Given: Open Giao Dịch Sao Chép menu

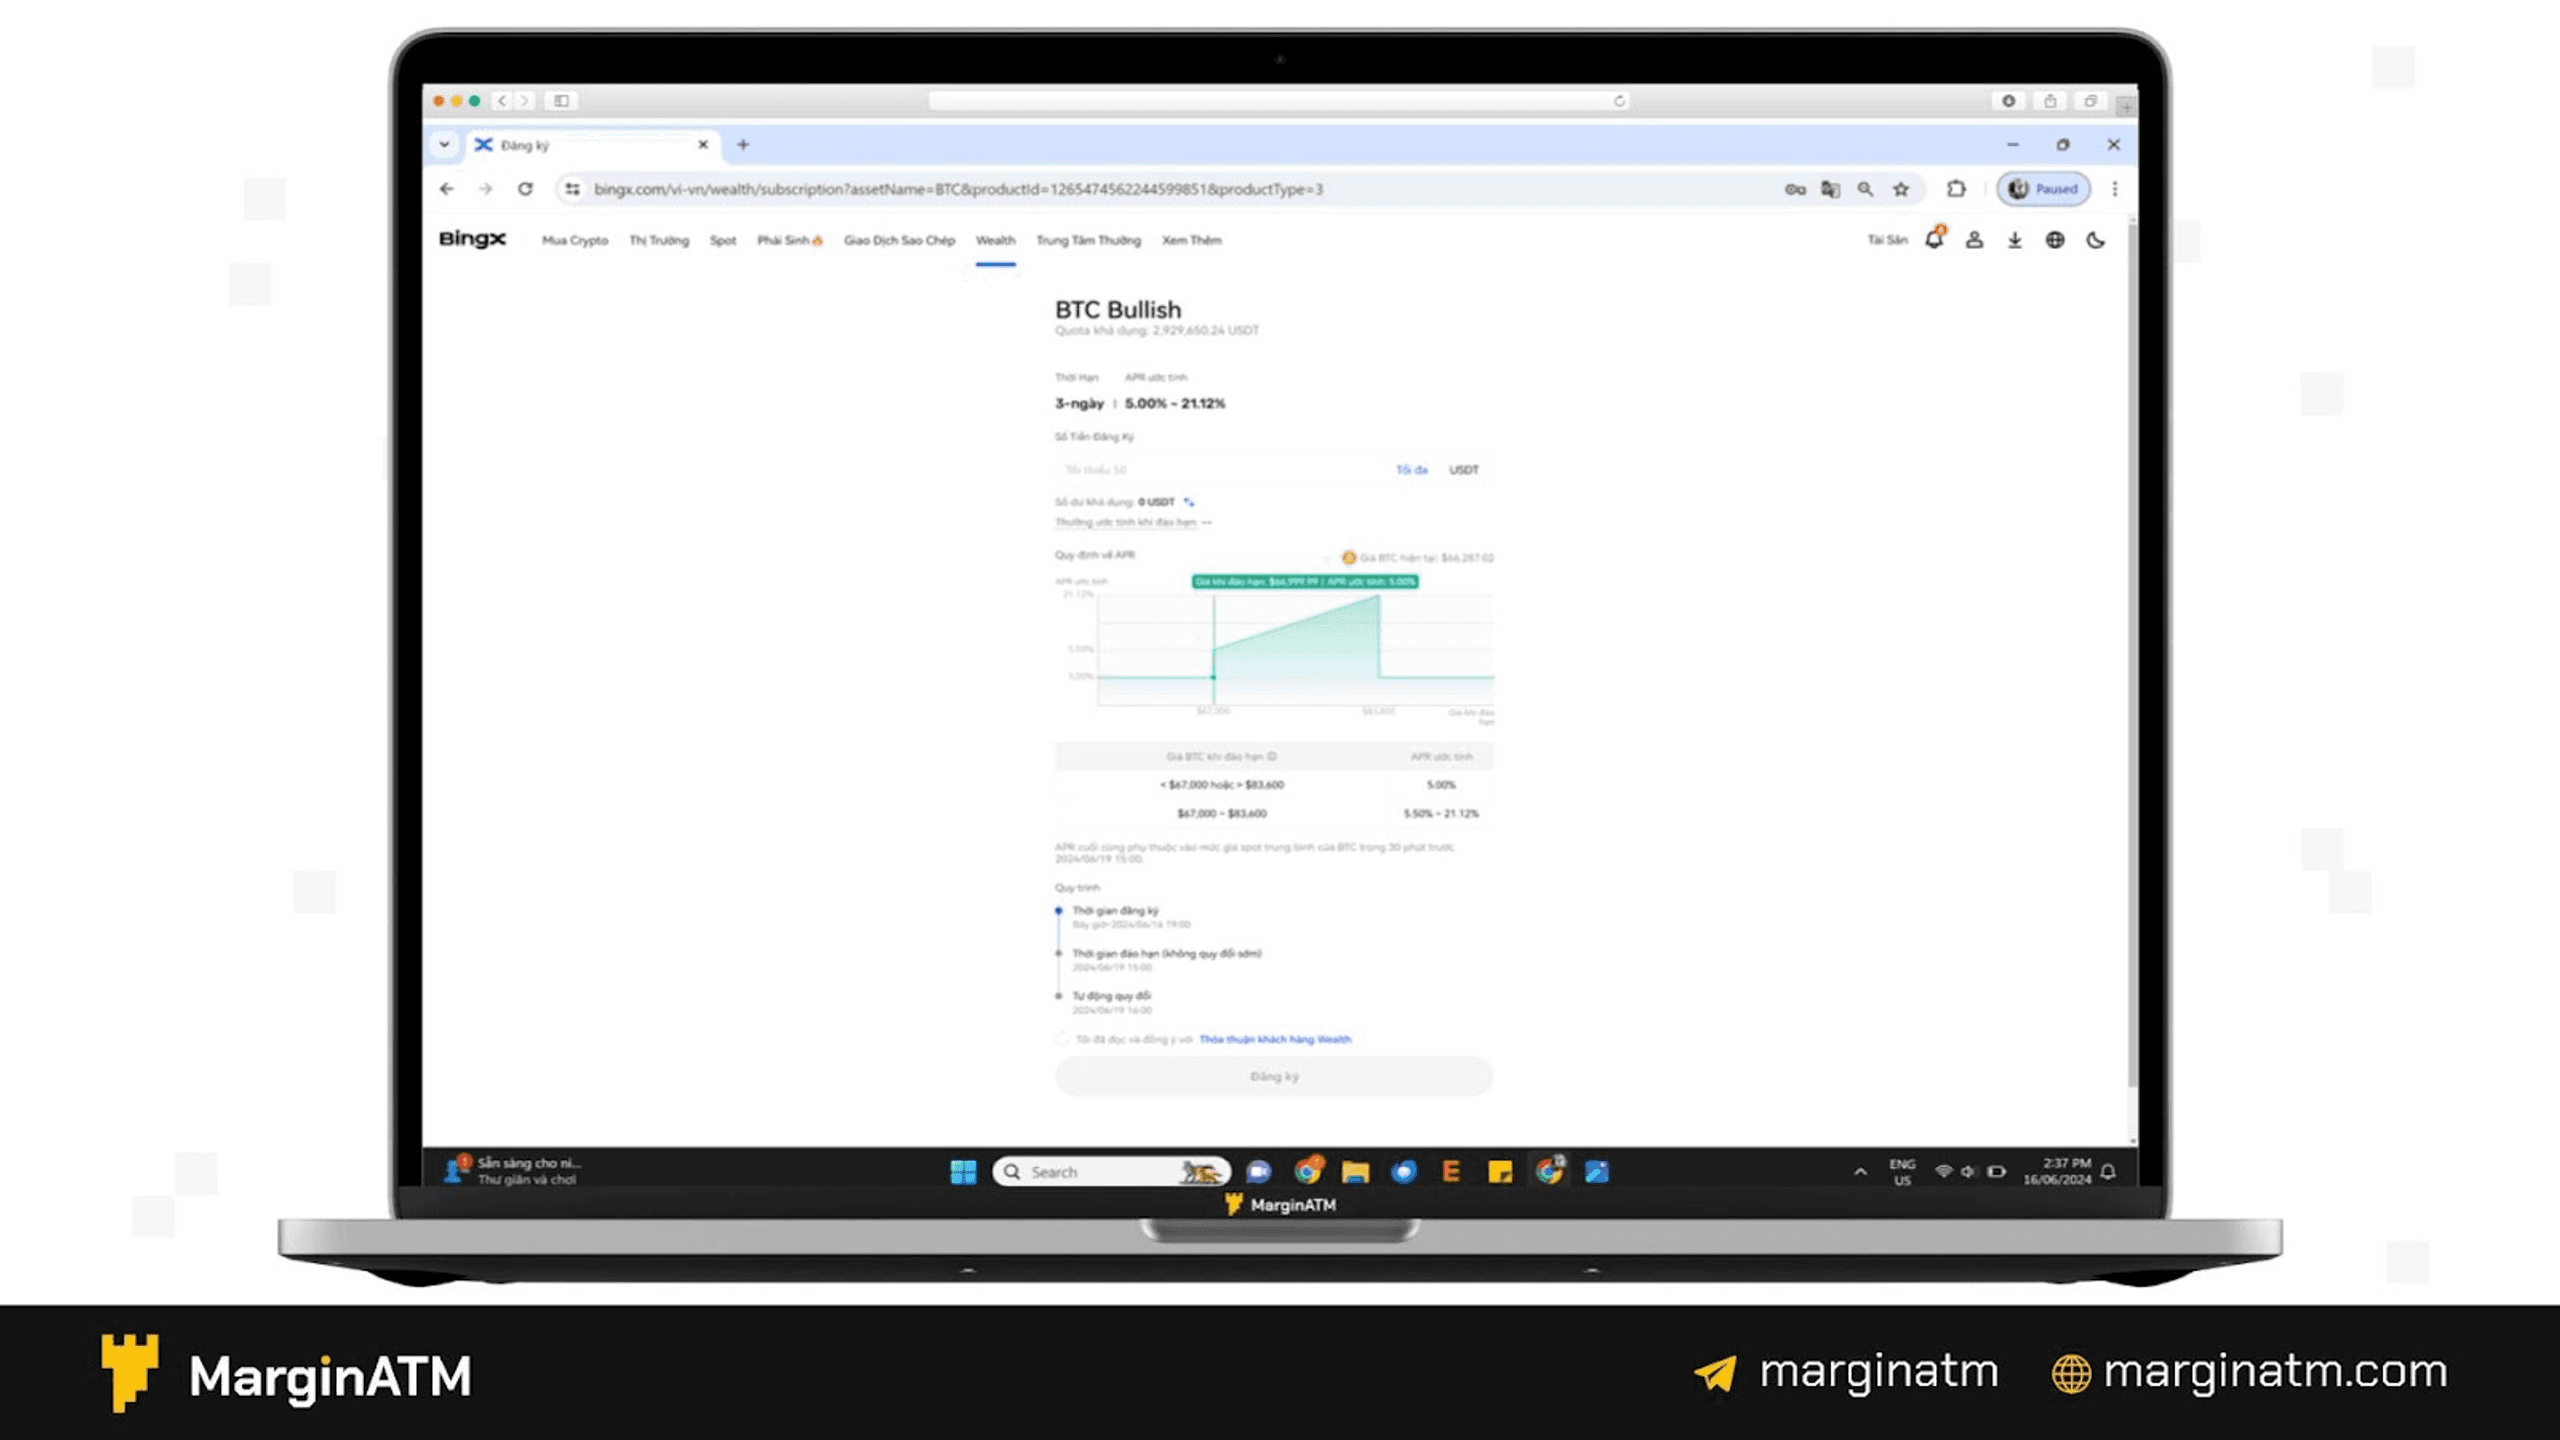Looking at the screenshot, I should [899, 241].
